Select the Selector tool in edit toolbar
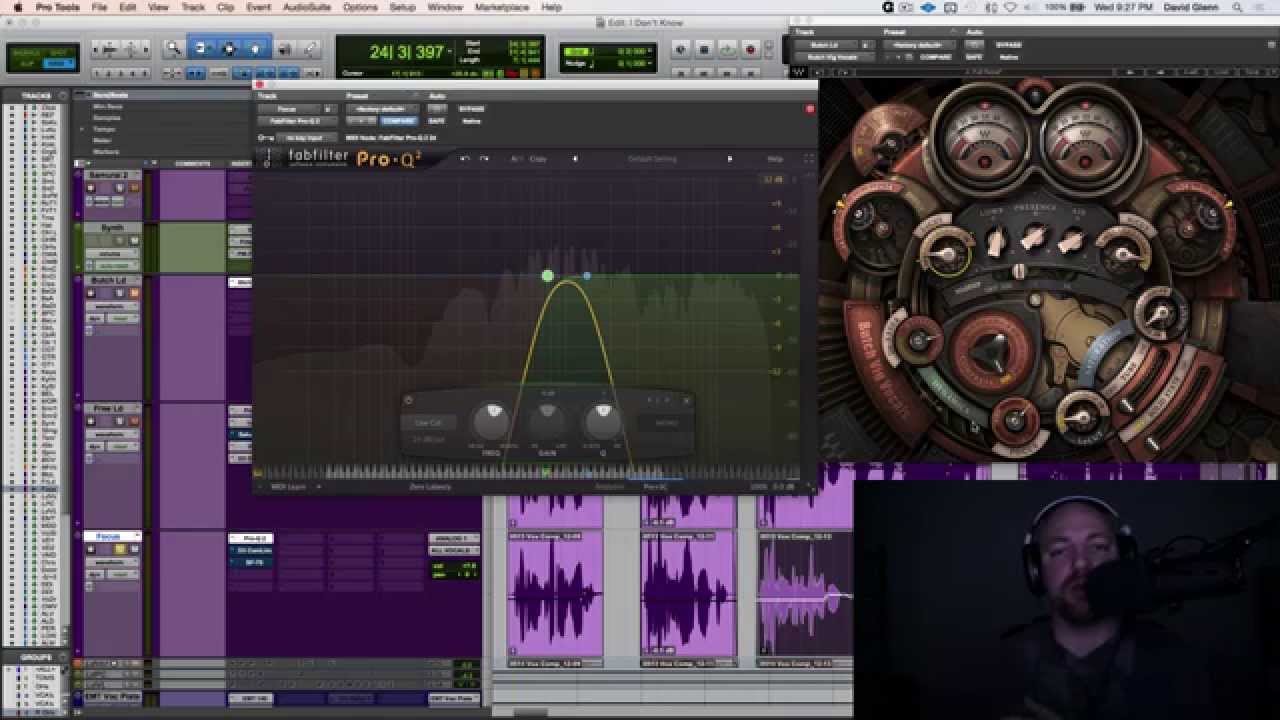This screenshot has width=1280, height=720. 229,48
